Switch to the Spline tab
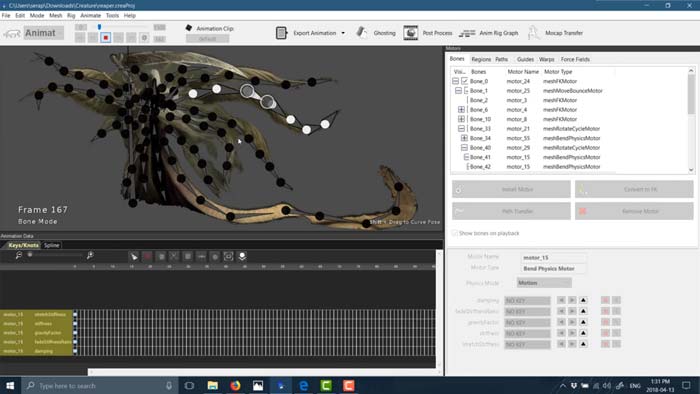 point(51,245)
